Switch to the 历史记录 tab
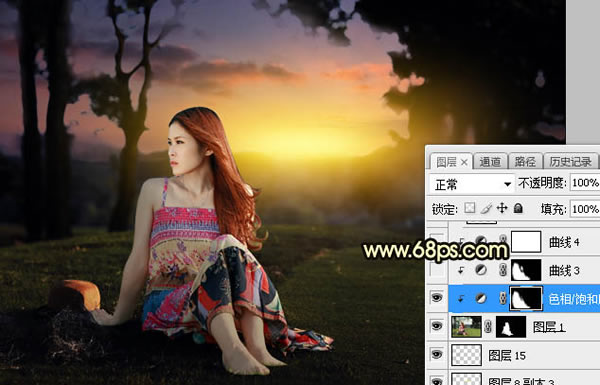The height and width of the screenshot is (385, 600). (x=570, y=162)
